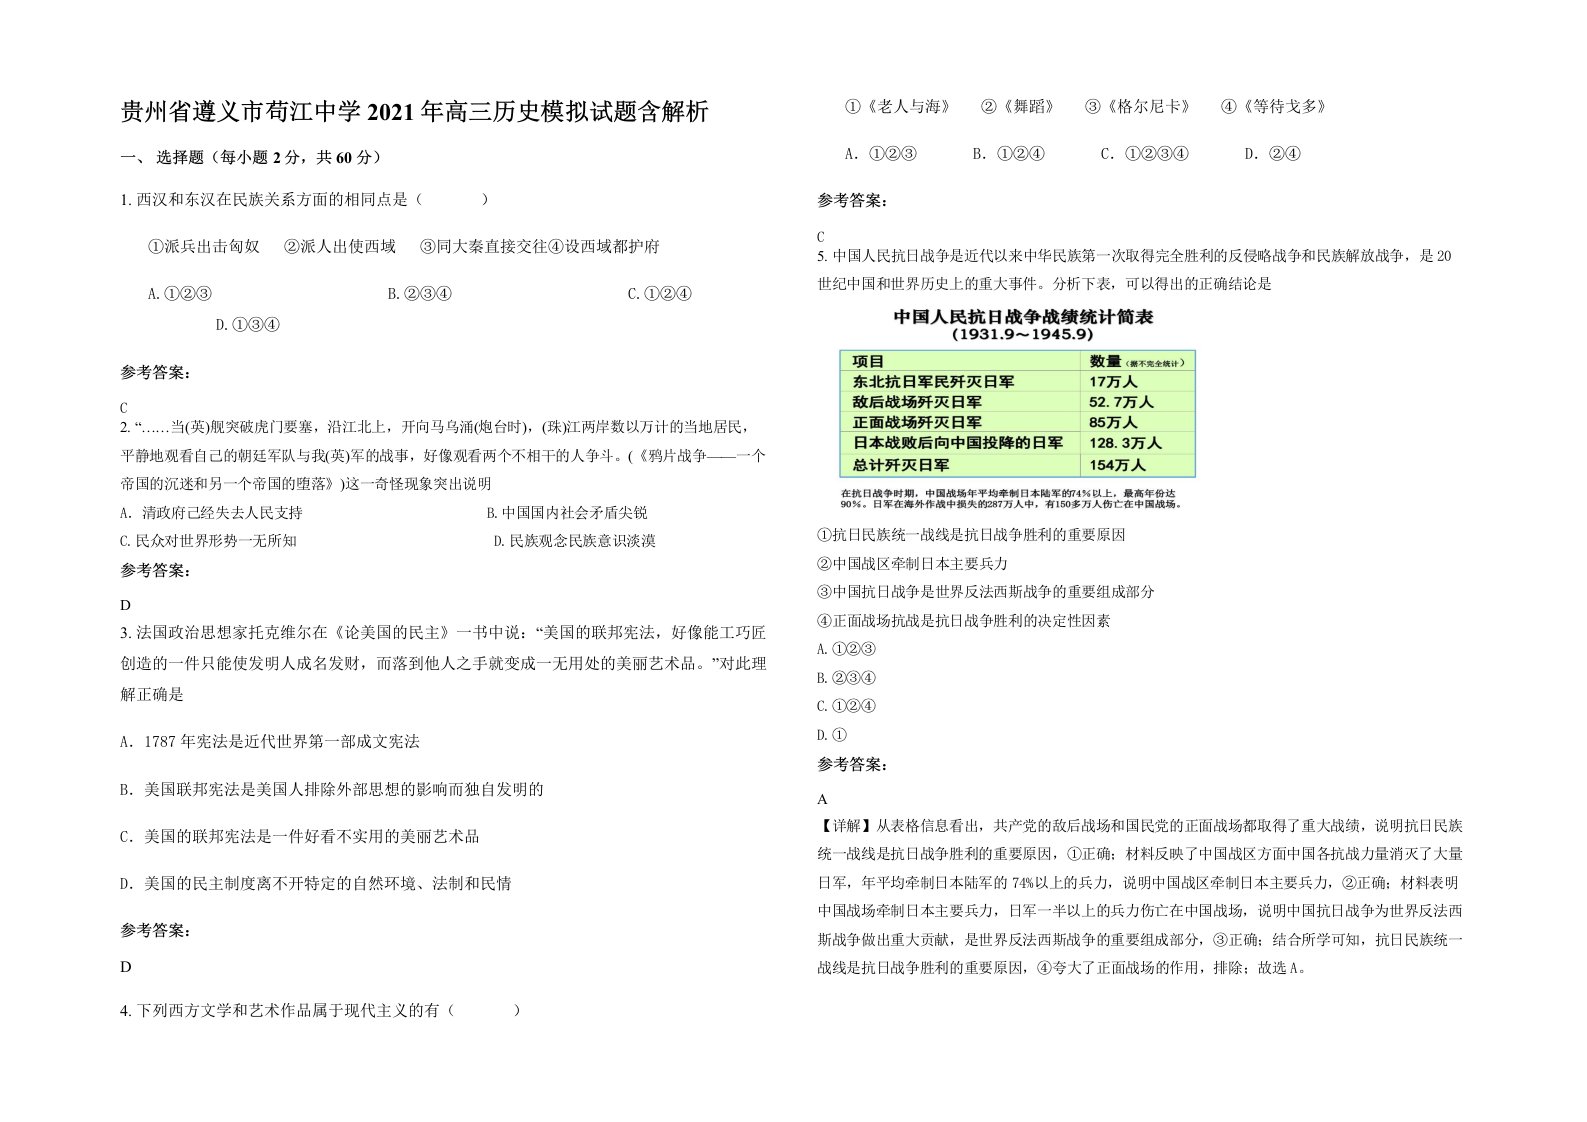Select question 4 option C. ①②③④
The width and height of the screenshot is (1587, 1122).
(1145, 154)
